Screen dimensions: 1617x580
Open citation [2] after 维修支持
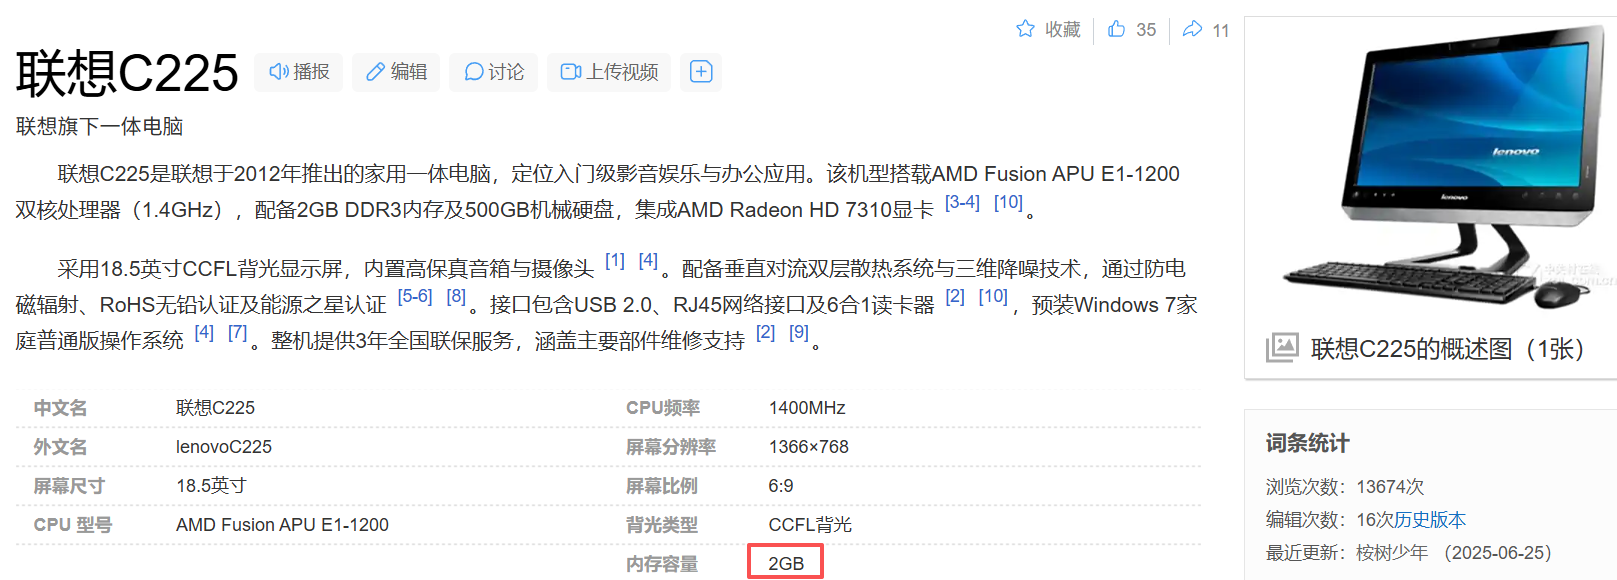(765, 333)
